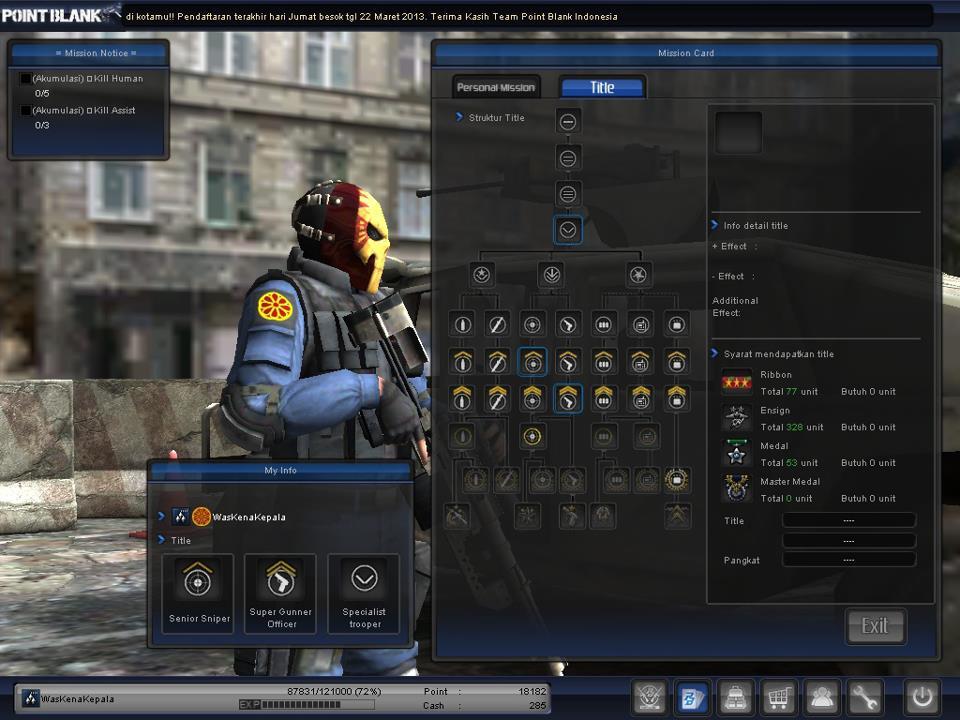Toggle the Kill Human mission checkbox
This screenshot has height=720, width=960.
click(x=26, y=78)
